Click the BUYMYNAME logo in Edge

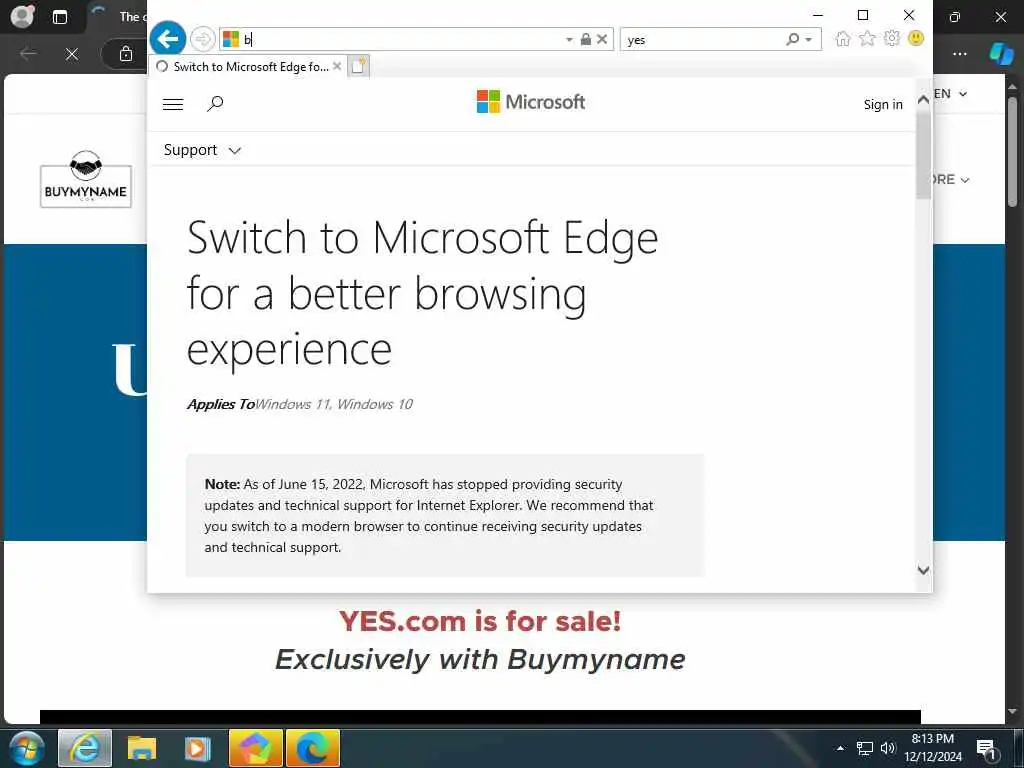click(x=86, y=179)
